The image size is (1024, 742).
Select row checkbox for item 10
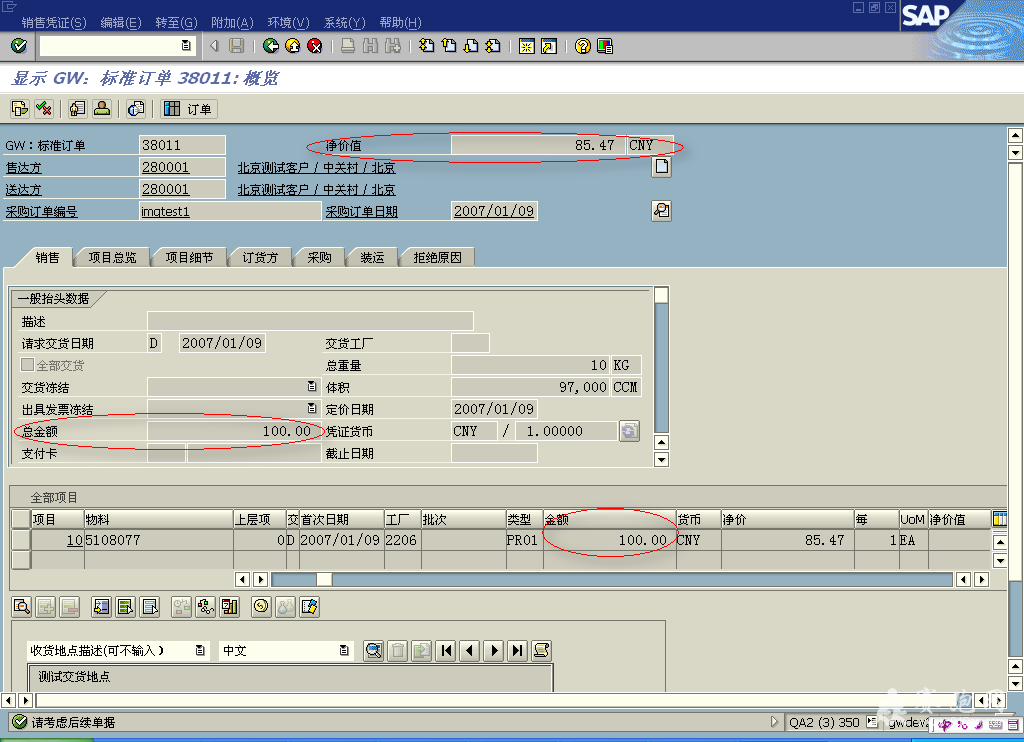[x=21, y=540]
